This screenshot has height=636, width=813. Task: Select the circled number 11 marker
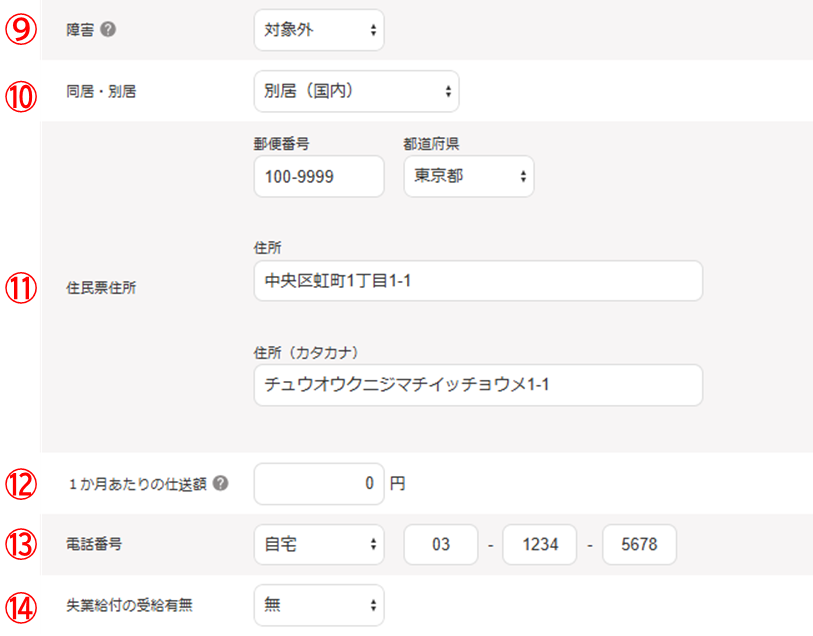click(20, 288)
